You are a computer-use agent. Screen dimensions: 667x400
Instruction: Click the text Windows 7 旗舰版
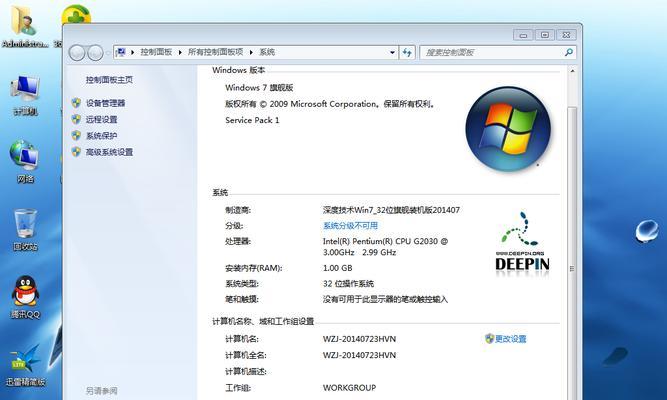(x=259, y=88)
